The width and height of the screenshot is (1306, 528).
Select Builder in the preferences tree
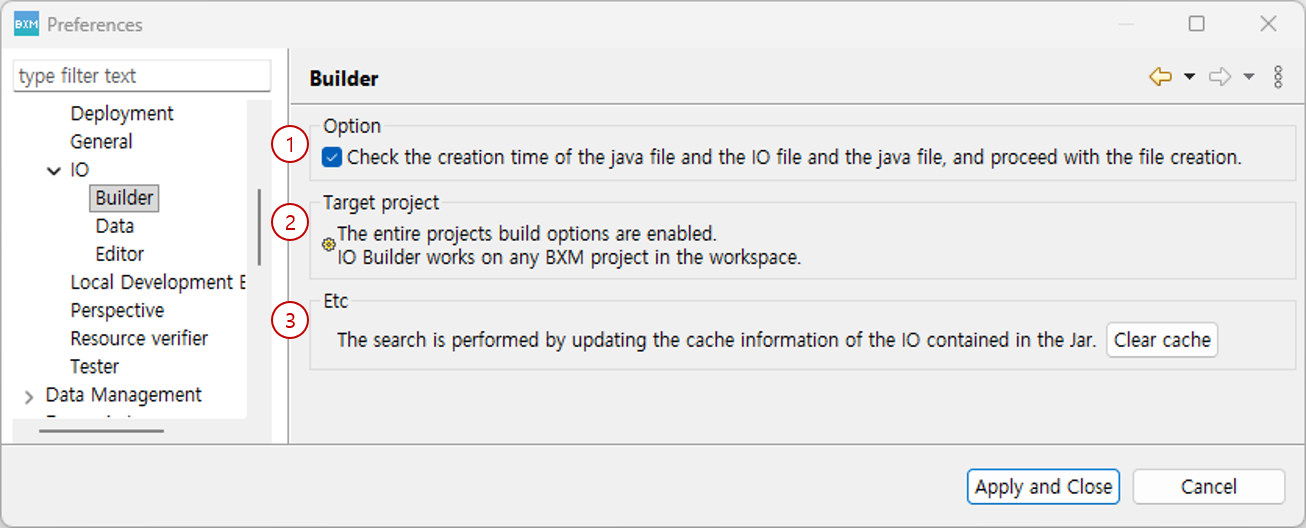coord(124,198)
